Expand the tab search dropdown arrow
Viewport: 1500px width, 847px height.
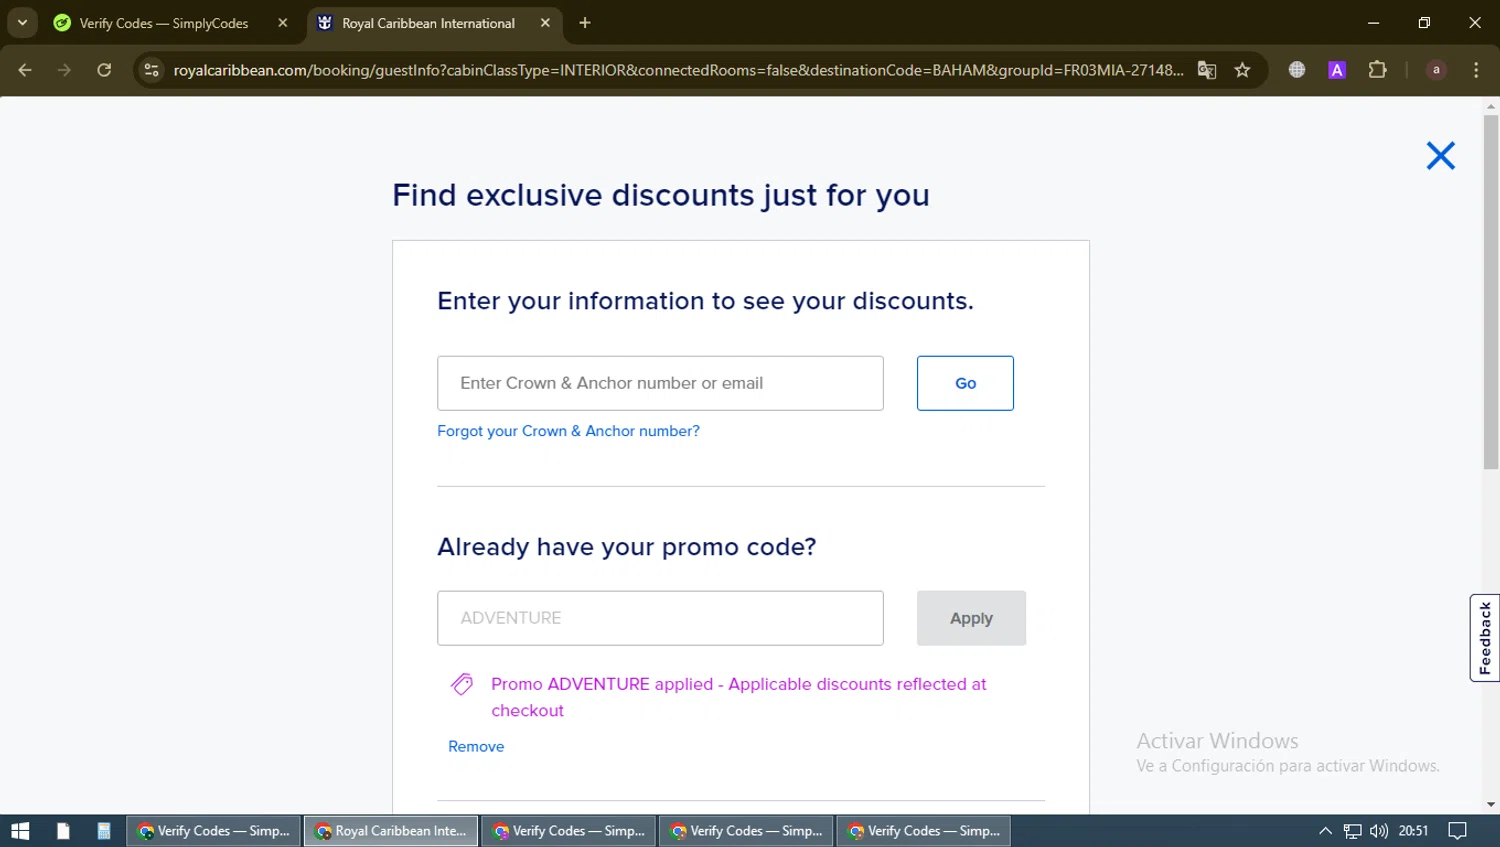click(x=22, y=22)
